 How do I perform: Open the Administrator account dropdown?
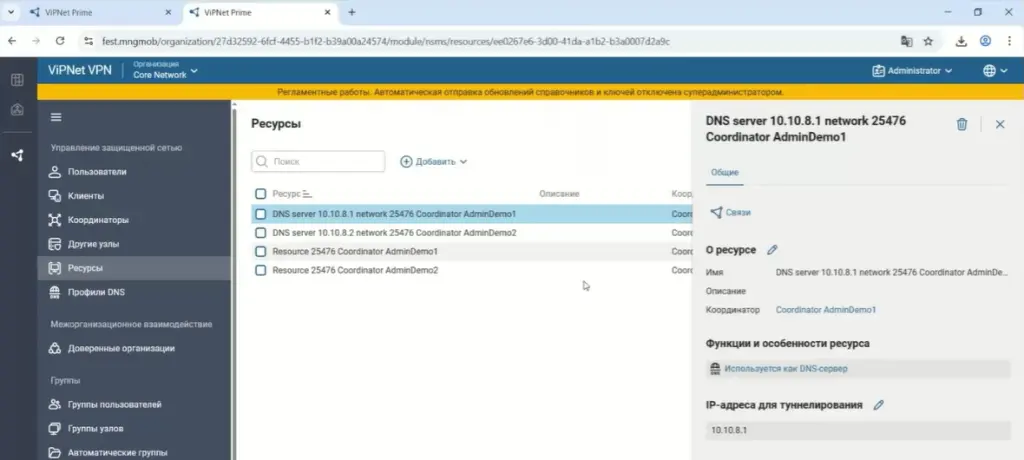[912, 71]
